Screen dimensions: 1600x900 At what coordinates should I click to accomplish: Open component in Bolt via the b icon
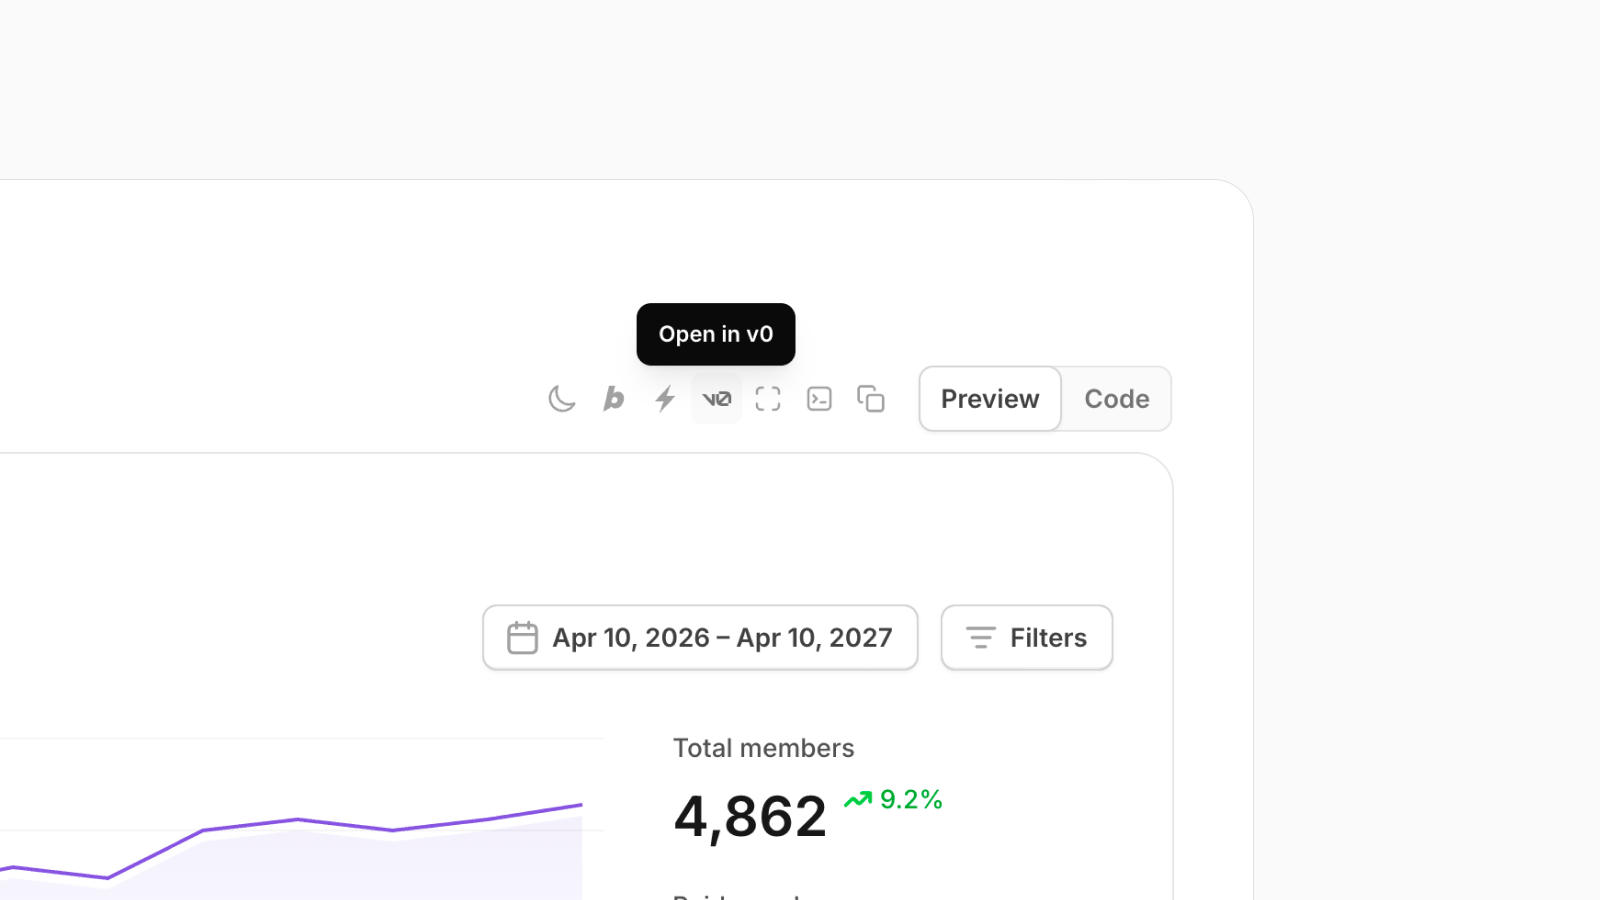click(613, 399)
